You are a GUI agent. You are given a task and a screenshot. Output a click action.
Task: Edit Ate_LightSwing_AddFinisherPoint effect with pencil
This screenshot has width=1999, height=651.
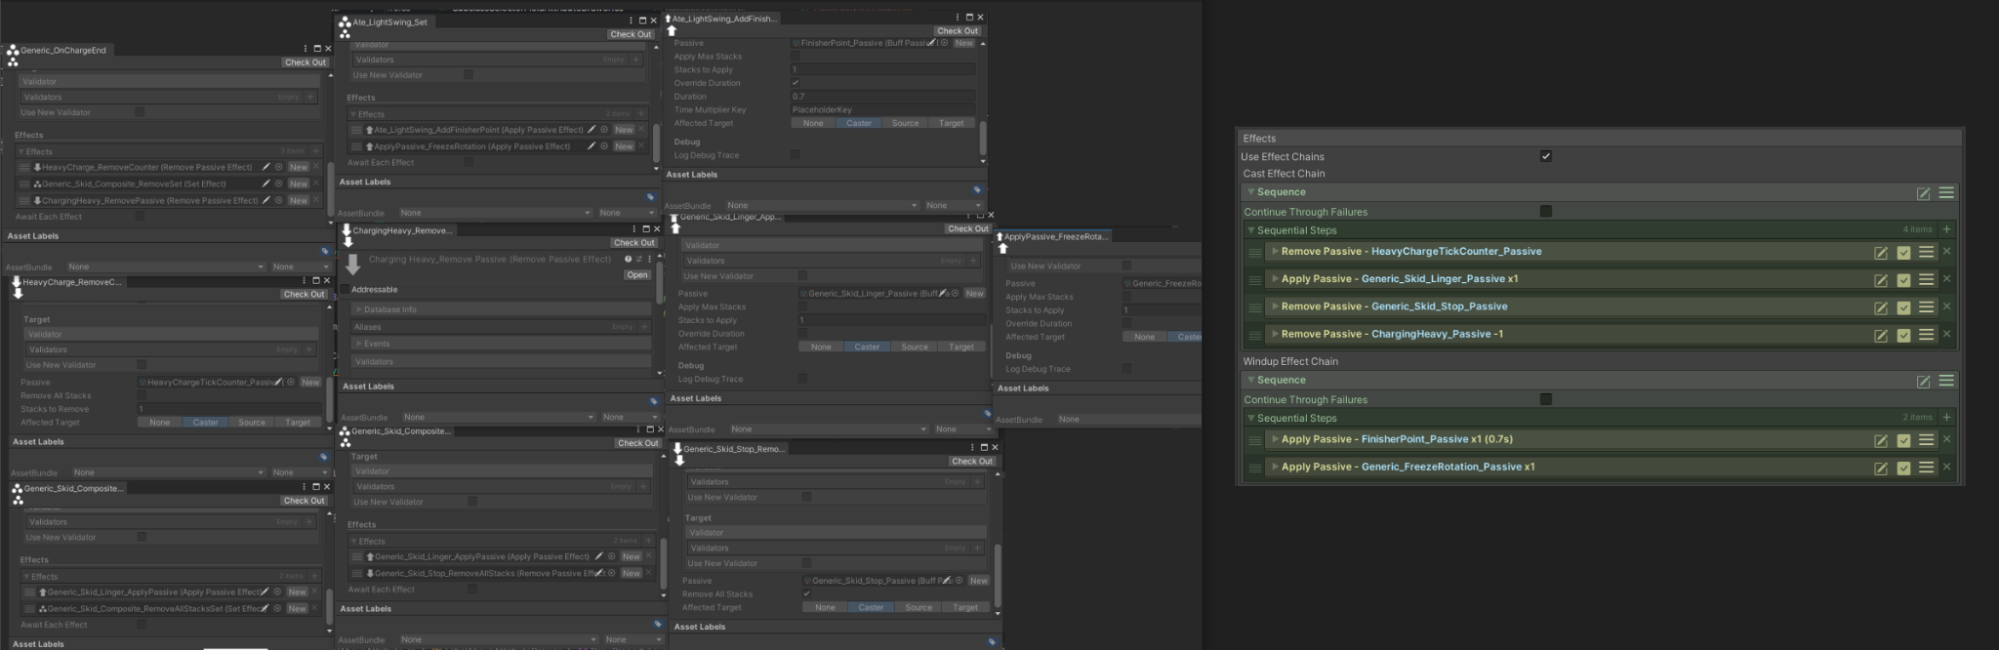pyautogui.click(x=592, y=130)
